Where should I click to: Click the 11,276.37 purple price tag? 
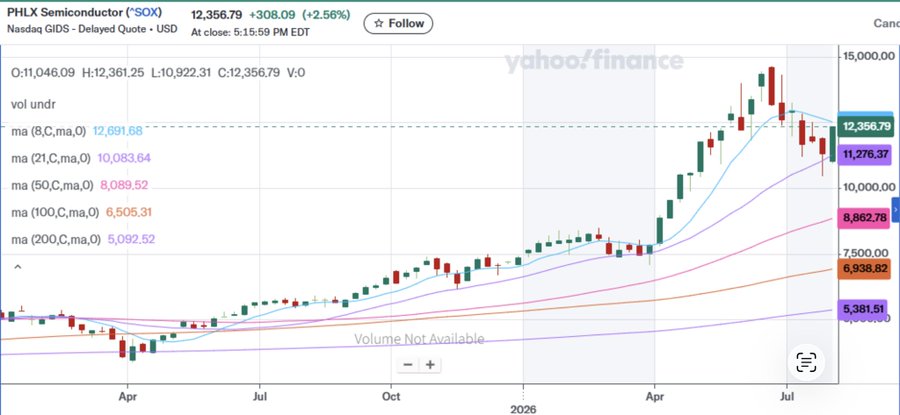tap(866, 154)
